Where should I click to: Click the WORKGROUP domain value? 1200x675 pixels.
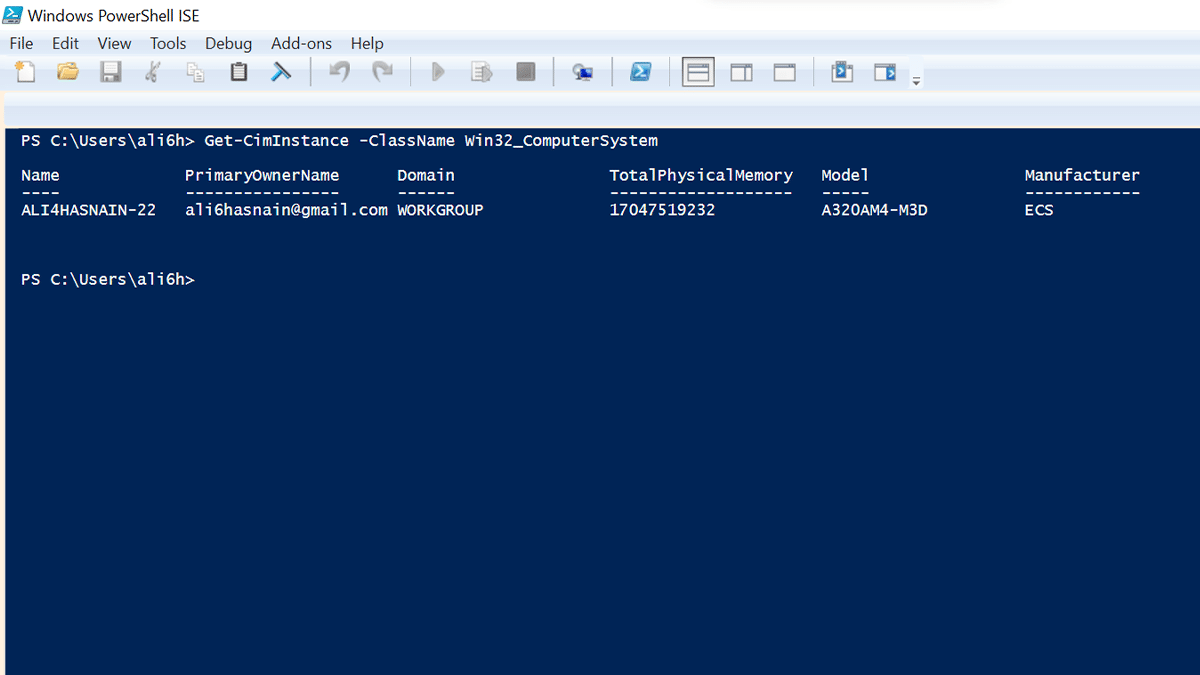(440, 210)
